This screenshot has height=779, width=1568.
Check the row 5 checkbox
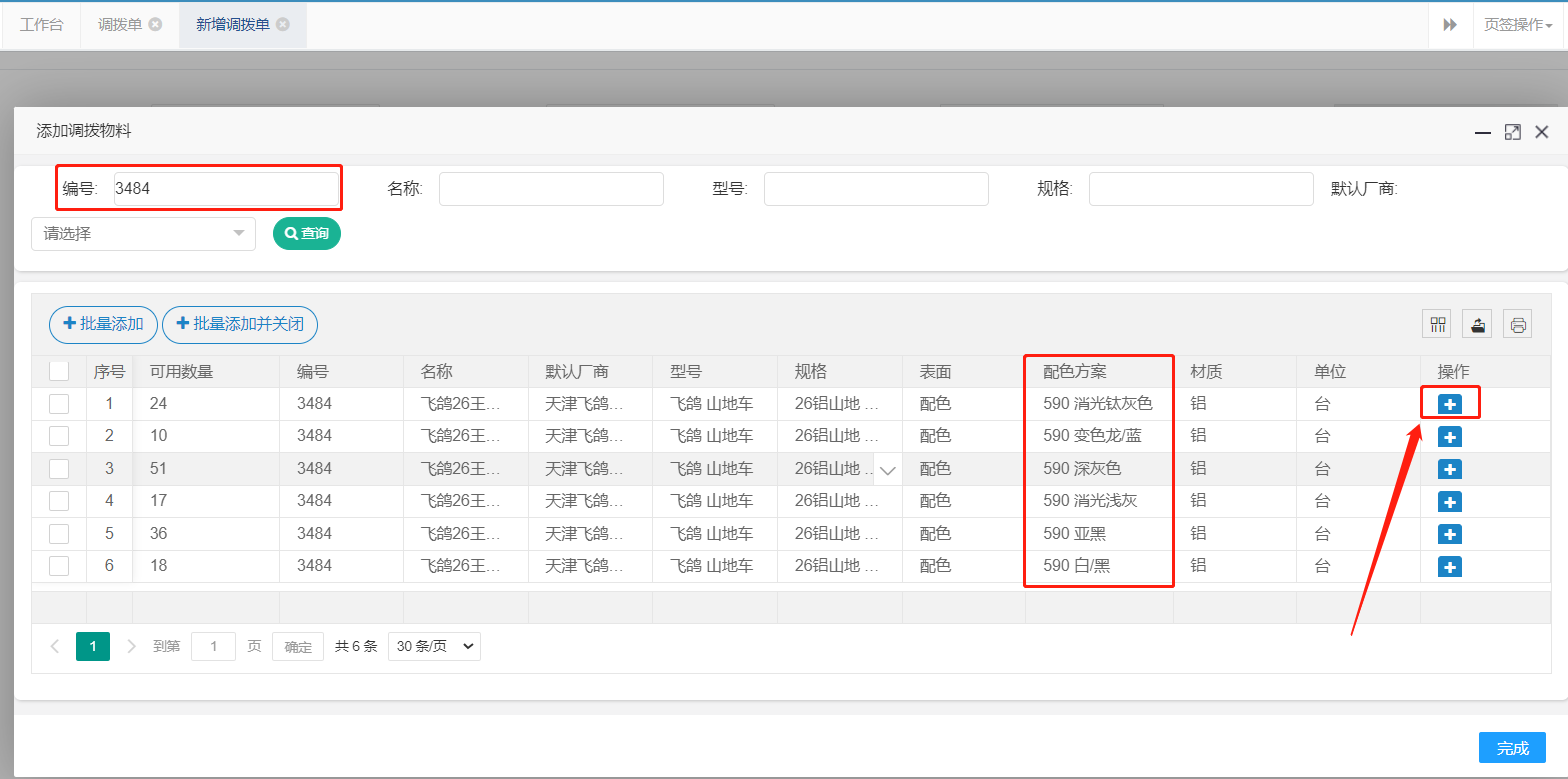tap(59, 533)
